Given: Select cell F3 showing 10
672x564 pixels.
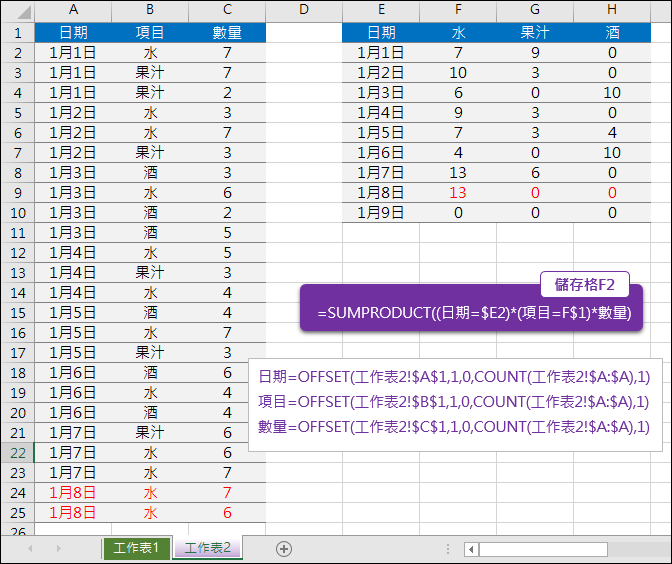Looking at the screenshot, I should coord(458,72).
